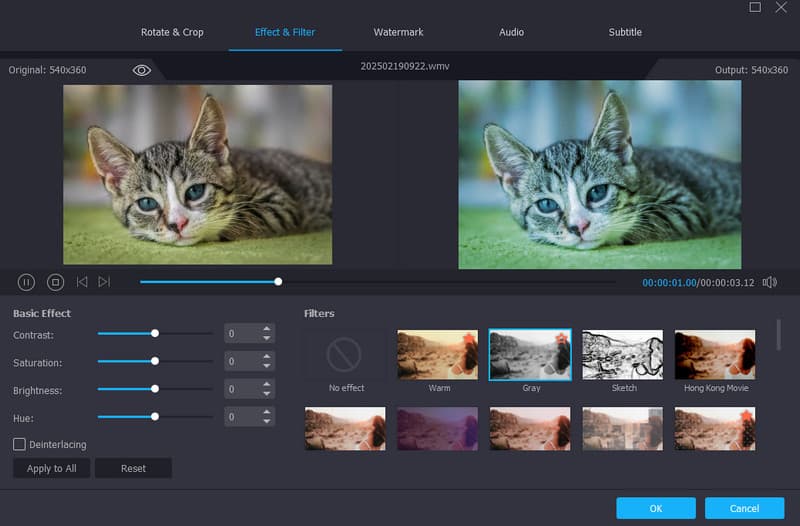
Task: Click the Contrast value input field
Action: coord(243,333)
